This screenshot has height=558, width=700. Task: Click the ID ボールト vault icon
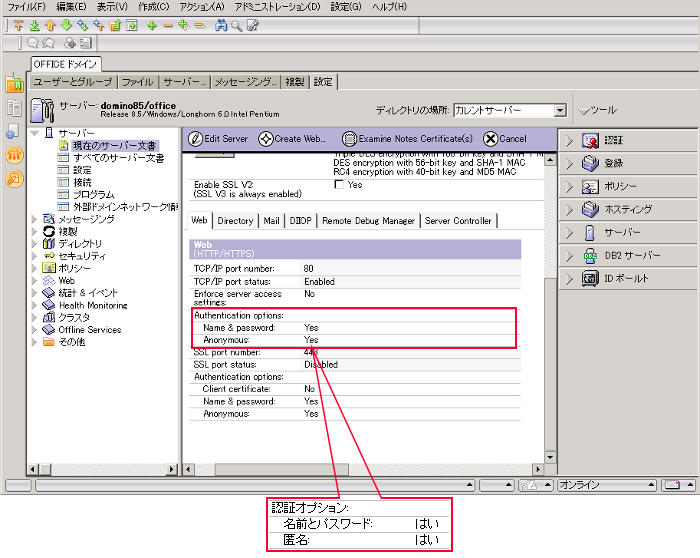(x=591, y=279)
